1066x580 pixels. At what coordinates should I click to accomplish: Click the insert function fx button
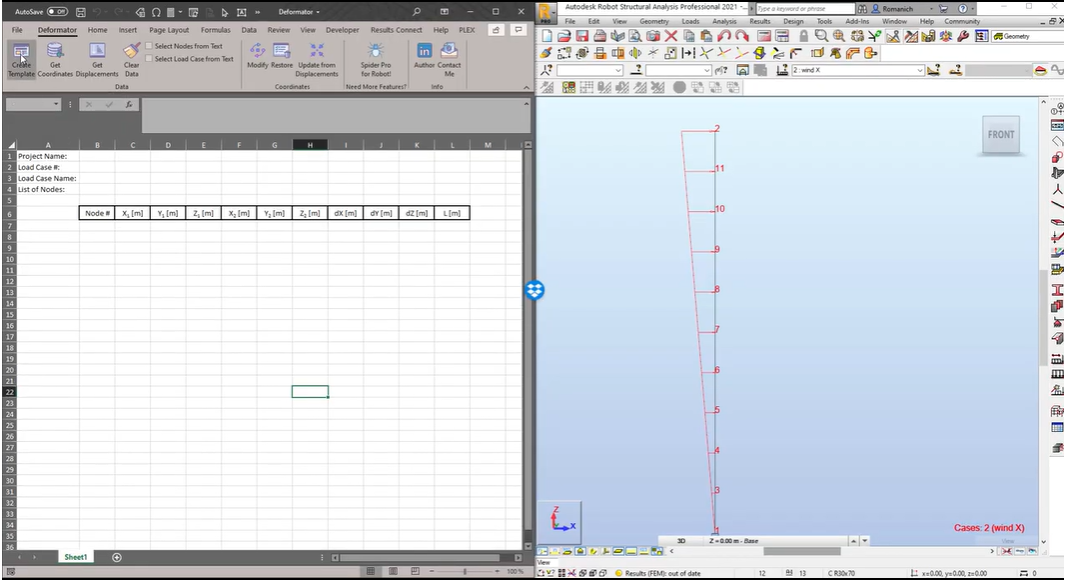(128, 104)
